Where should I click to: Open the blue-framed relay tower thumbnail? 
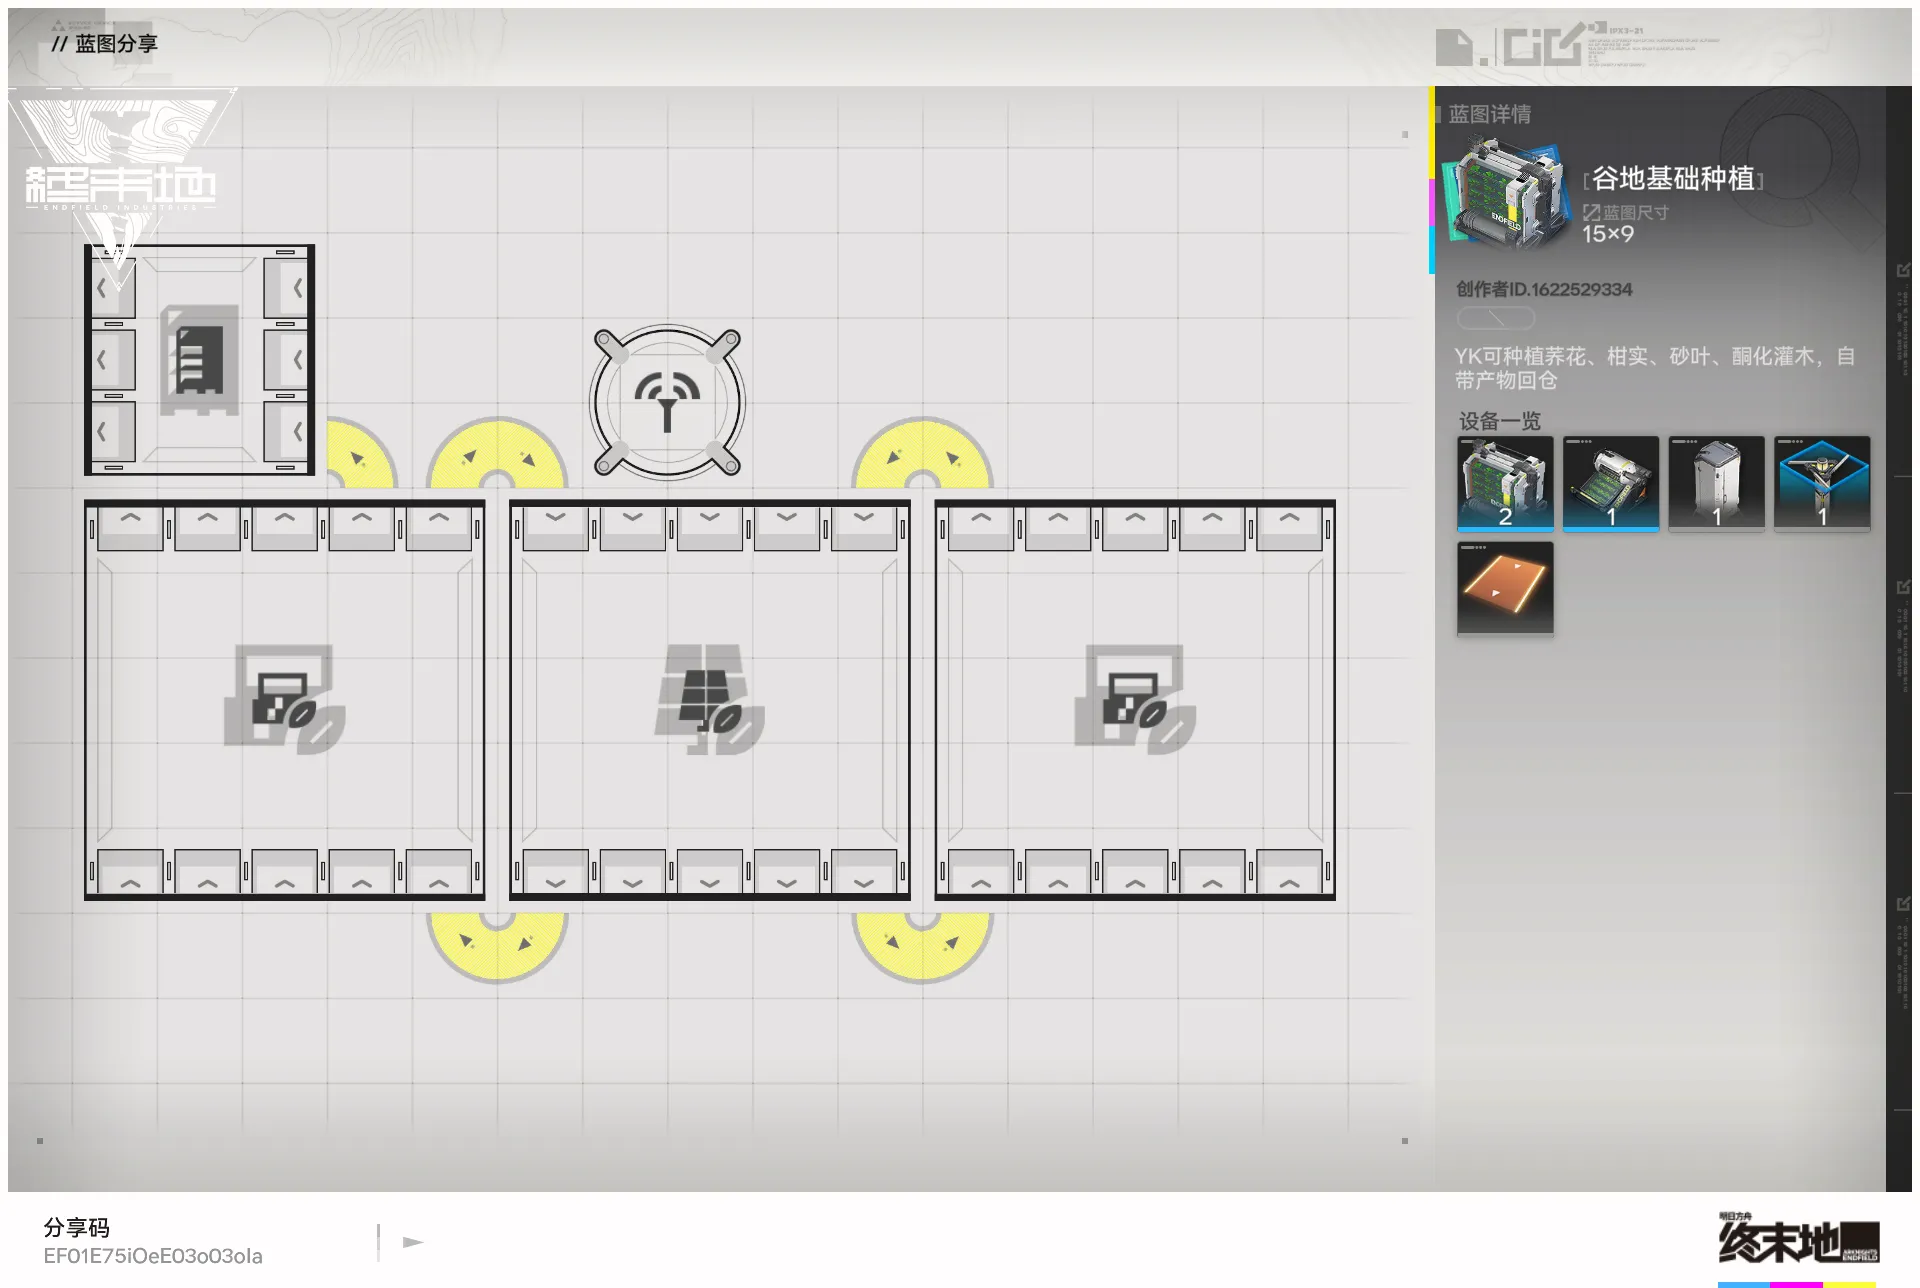pyautogui.click(x=1821, y=483)
